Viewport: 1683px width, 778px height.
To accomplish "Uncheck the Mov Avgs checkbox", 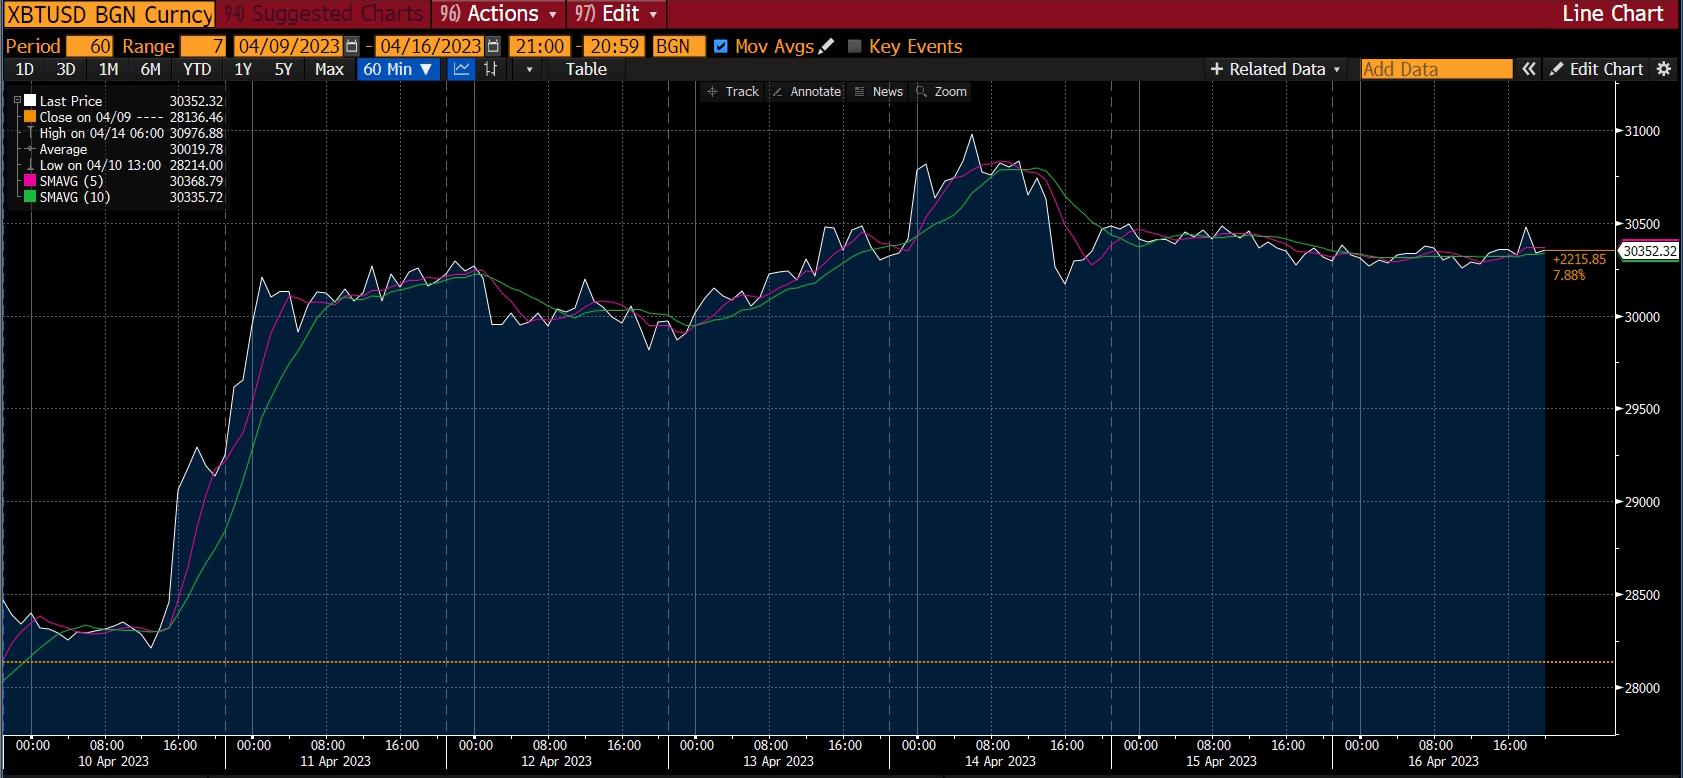I will click(720, 46).
